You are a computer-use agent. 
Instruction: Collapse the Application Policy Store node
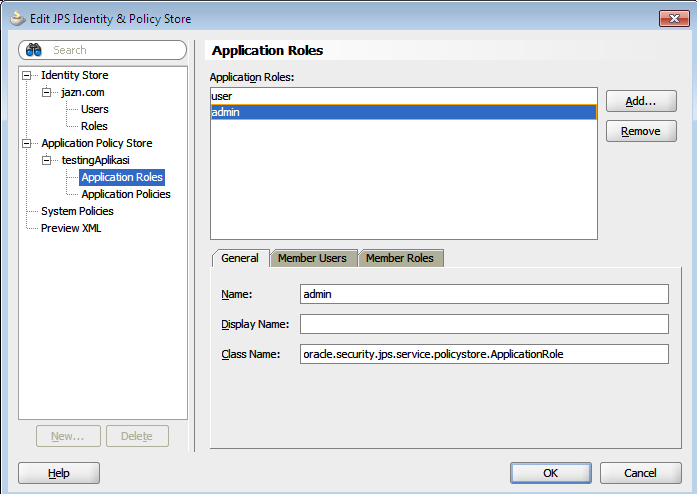tap(27, 143)
